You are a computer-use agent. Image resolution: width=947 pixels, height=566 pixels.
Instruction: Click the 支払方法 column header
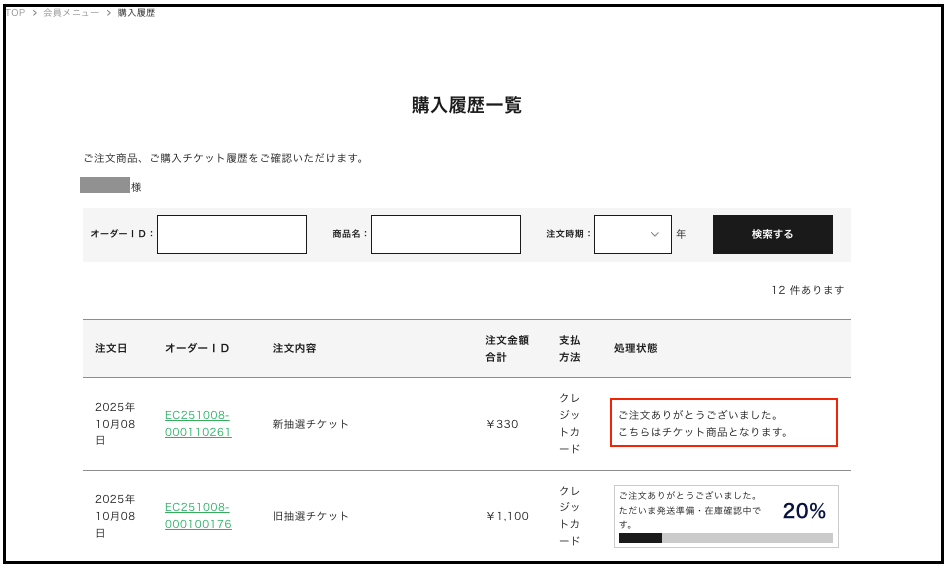tap(569, 348)
